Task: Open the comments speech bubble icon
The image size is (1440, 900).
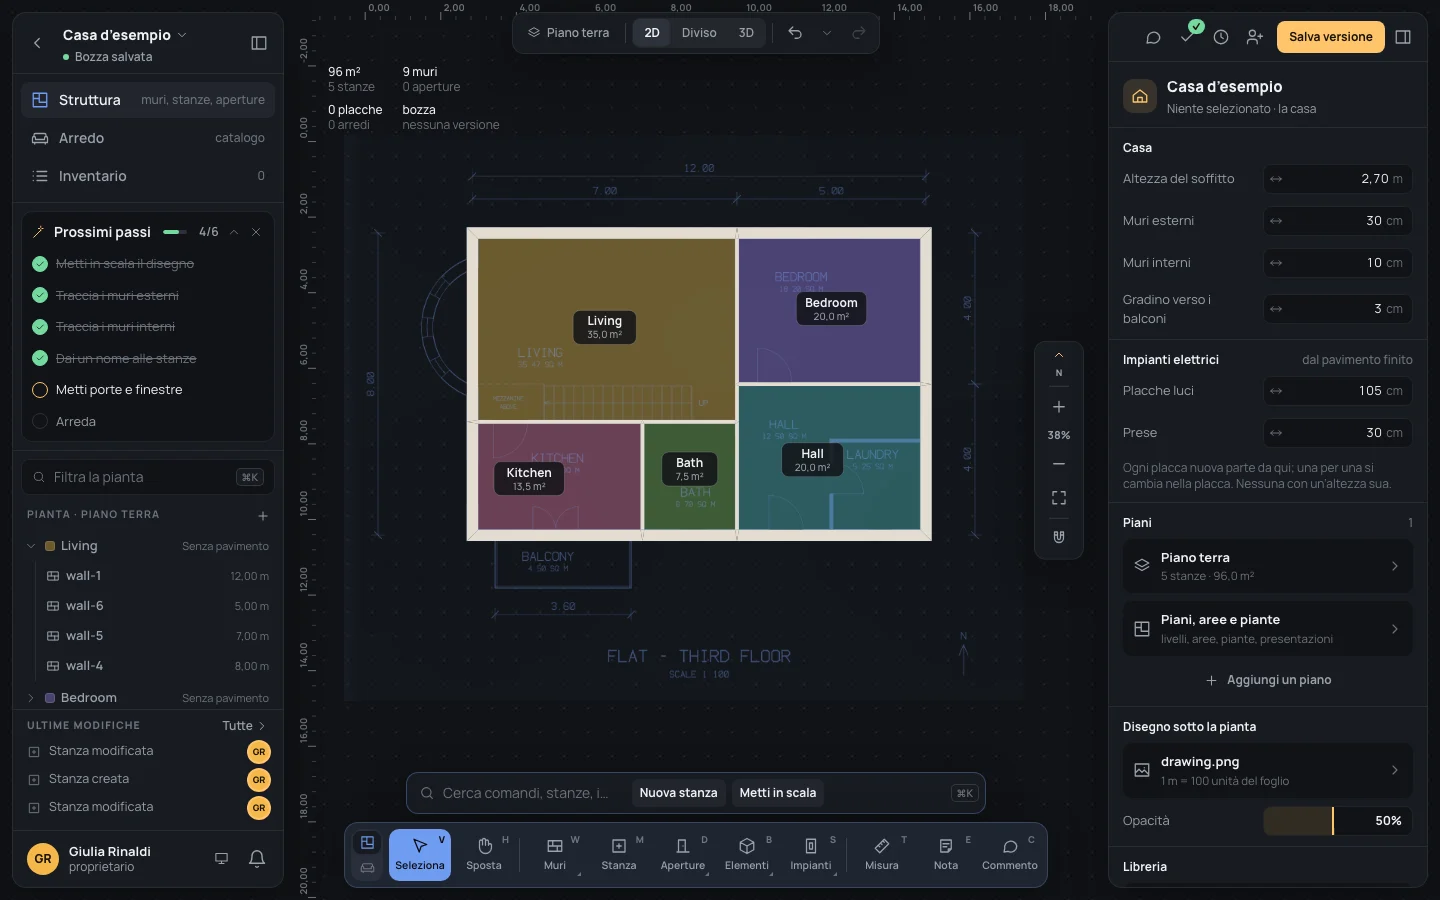Action: pos(1153,37)
